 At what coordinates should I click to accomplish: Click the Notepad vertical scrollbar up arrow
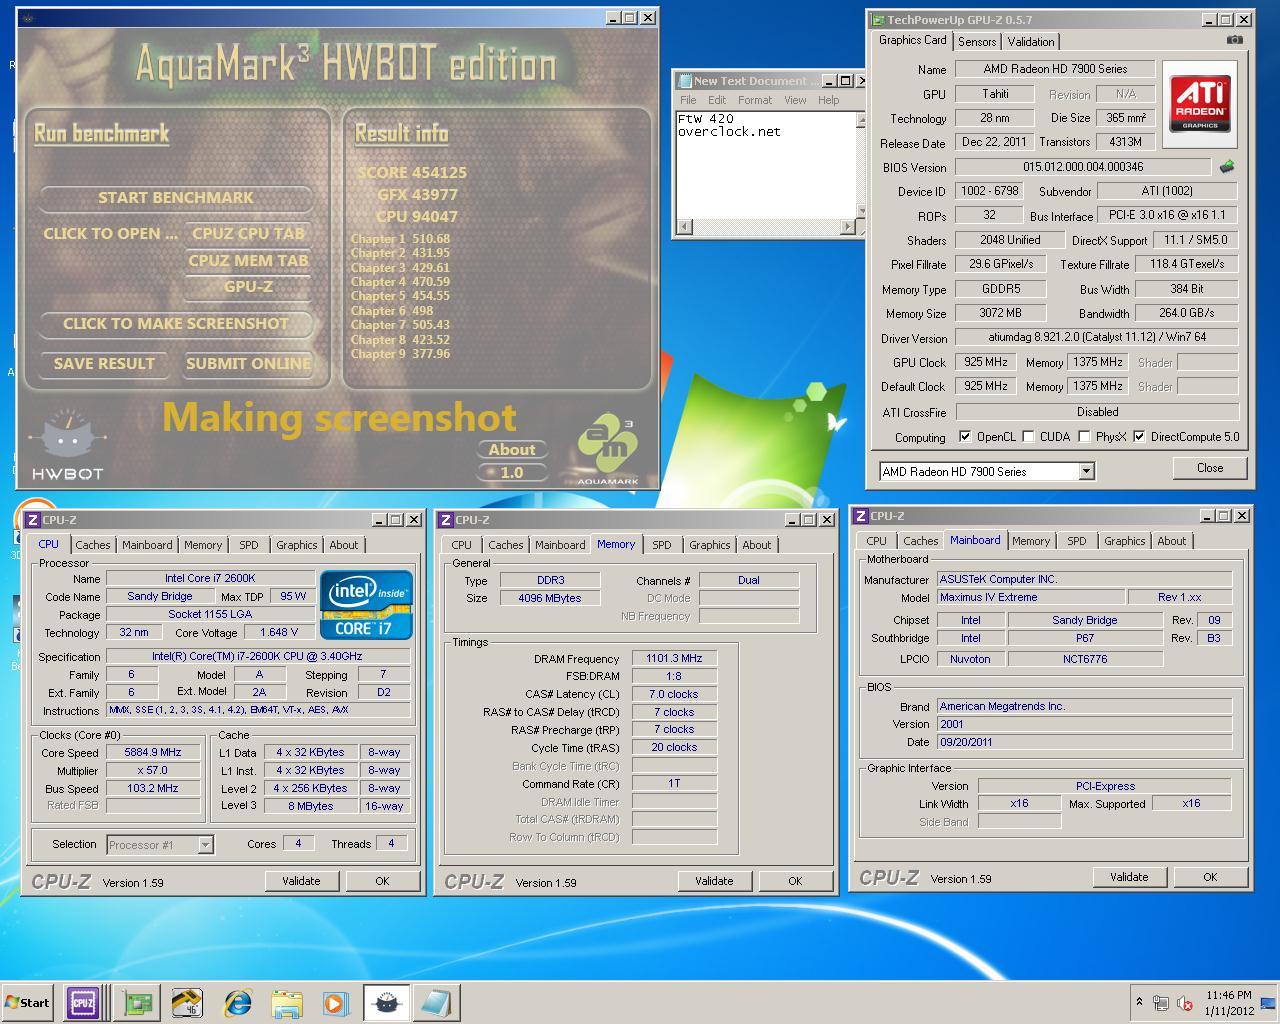pos(861,120)
